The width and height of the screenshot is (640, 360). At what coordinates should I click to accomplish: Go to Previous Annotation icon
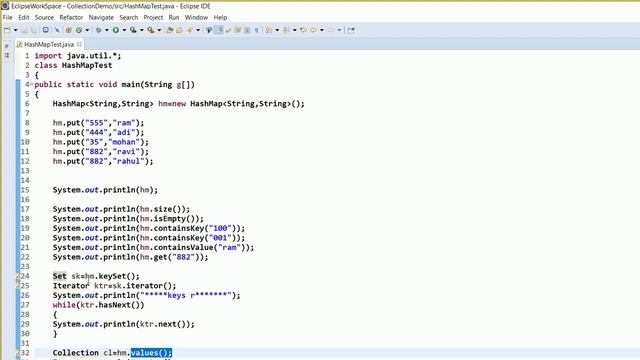(286, 30)
